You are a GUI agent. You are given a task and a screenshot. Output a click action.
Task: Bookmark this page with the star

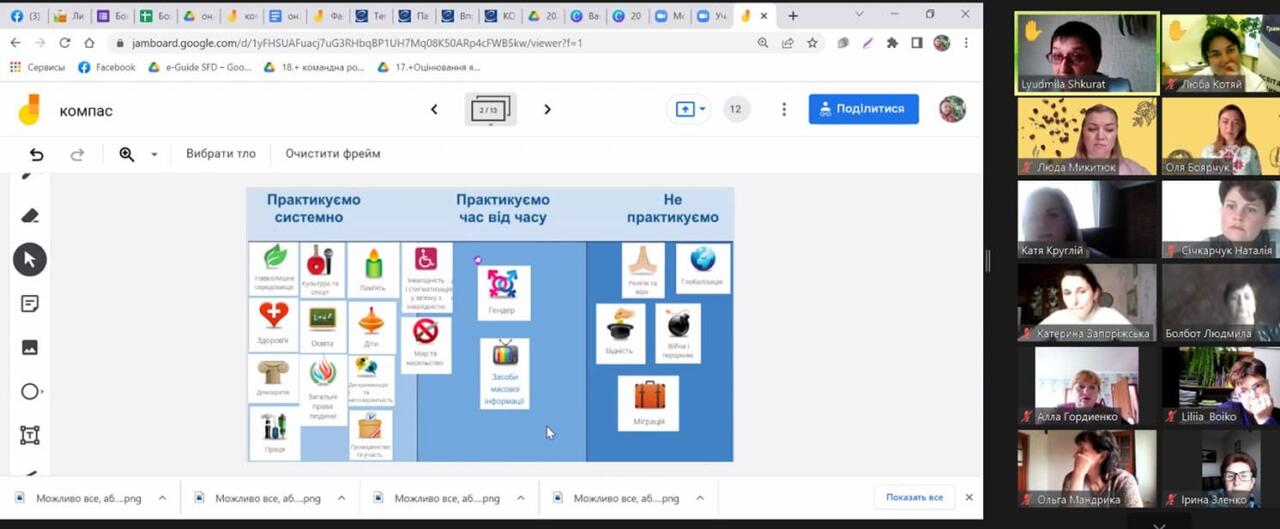tap(812, 43)
